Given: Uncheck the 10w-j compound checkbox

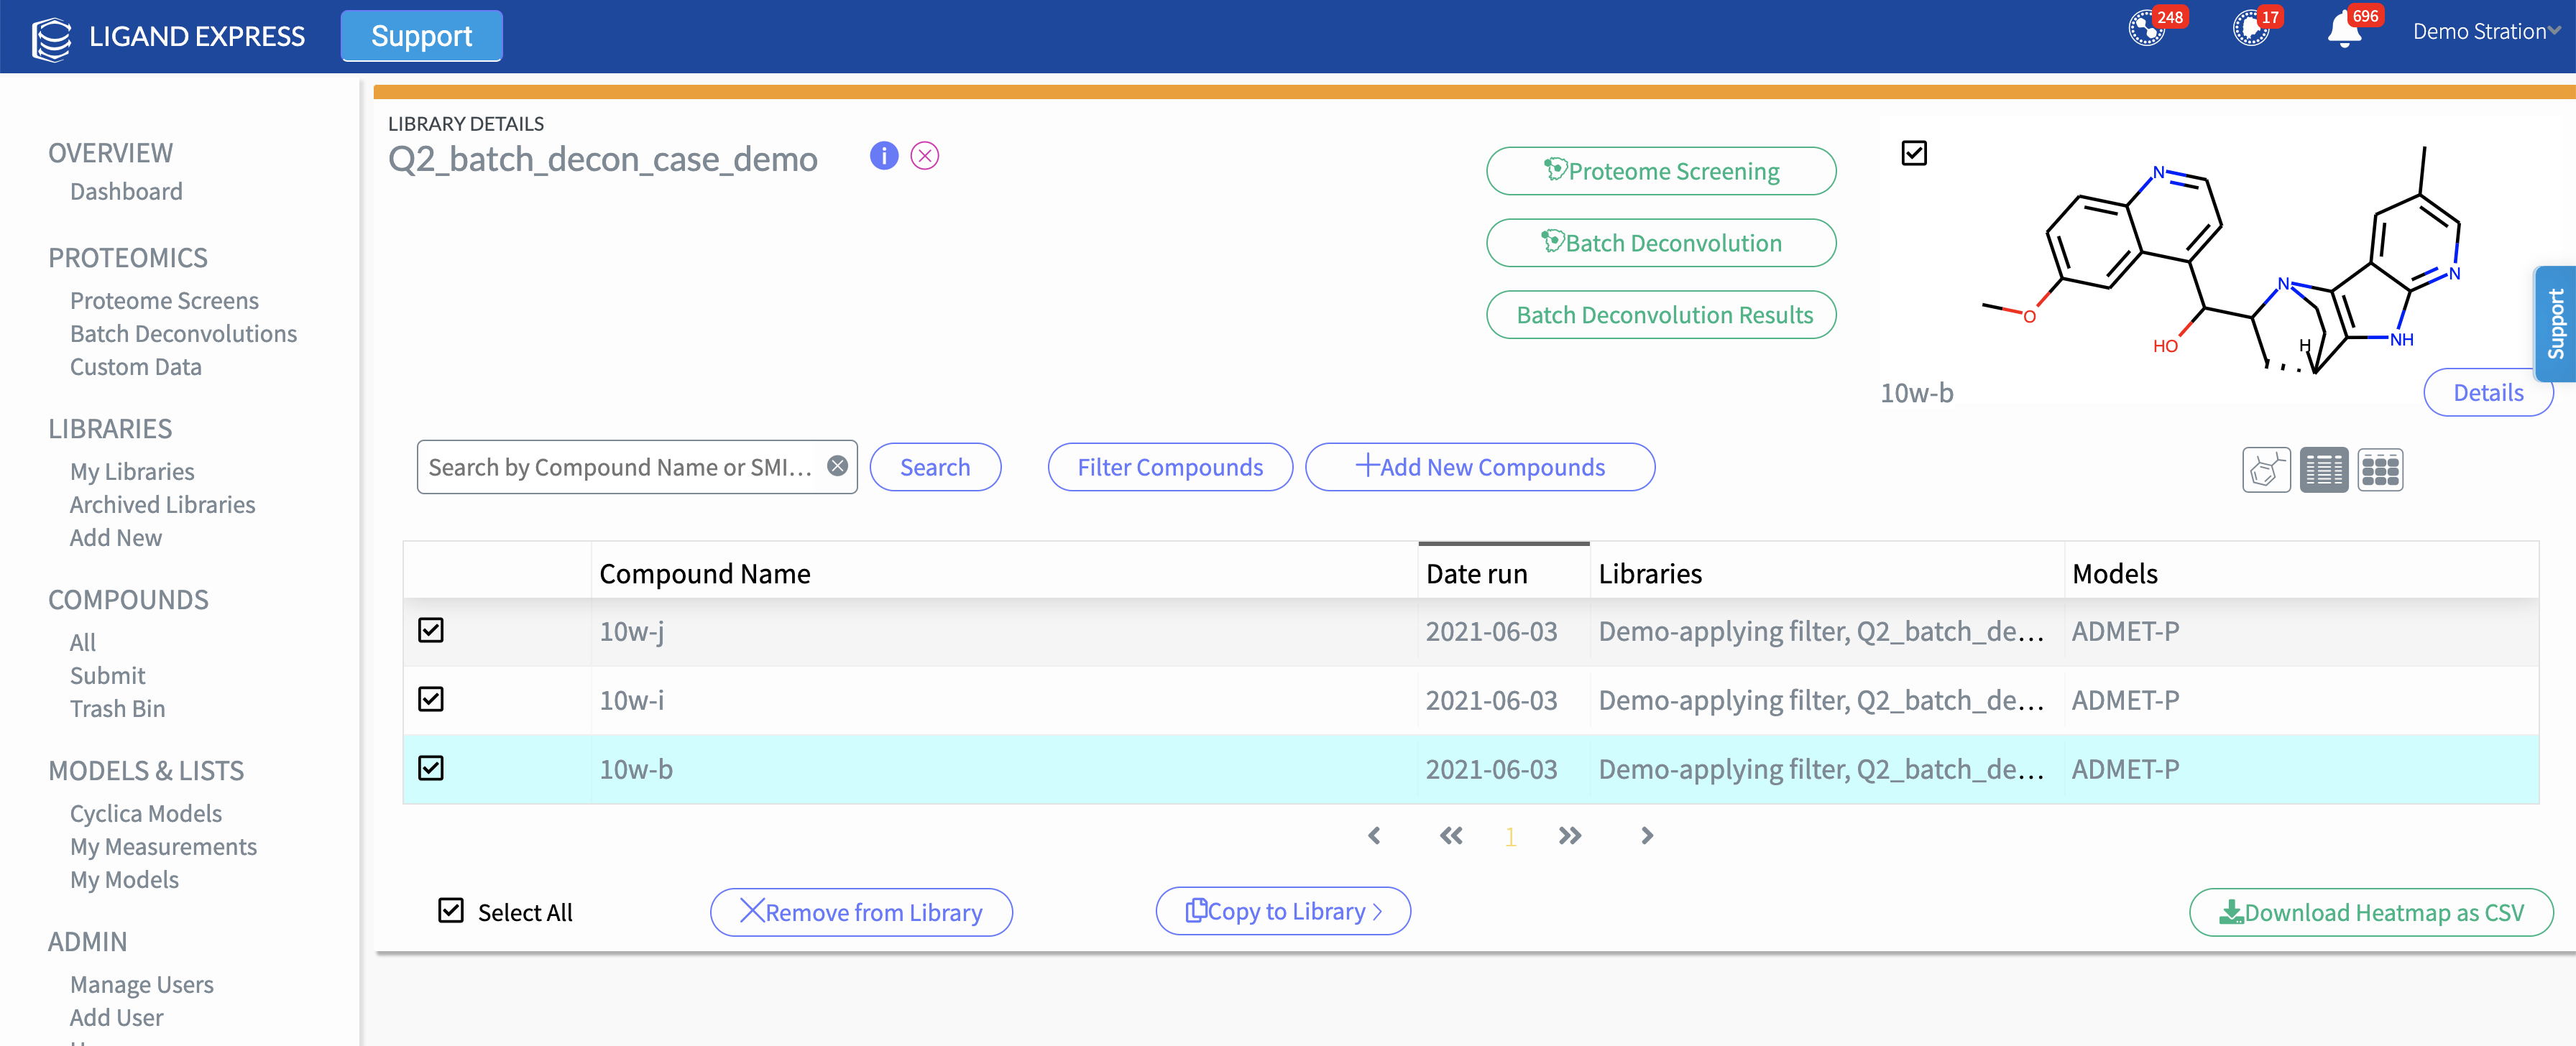Looking at the screenshot, I should coord(431,631).
